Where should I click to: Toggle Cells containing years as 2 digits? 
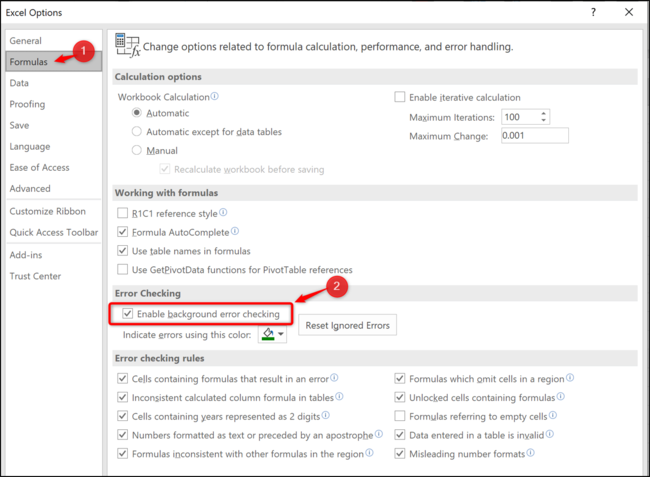[122, 416]
